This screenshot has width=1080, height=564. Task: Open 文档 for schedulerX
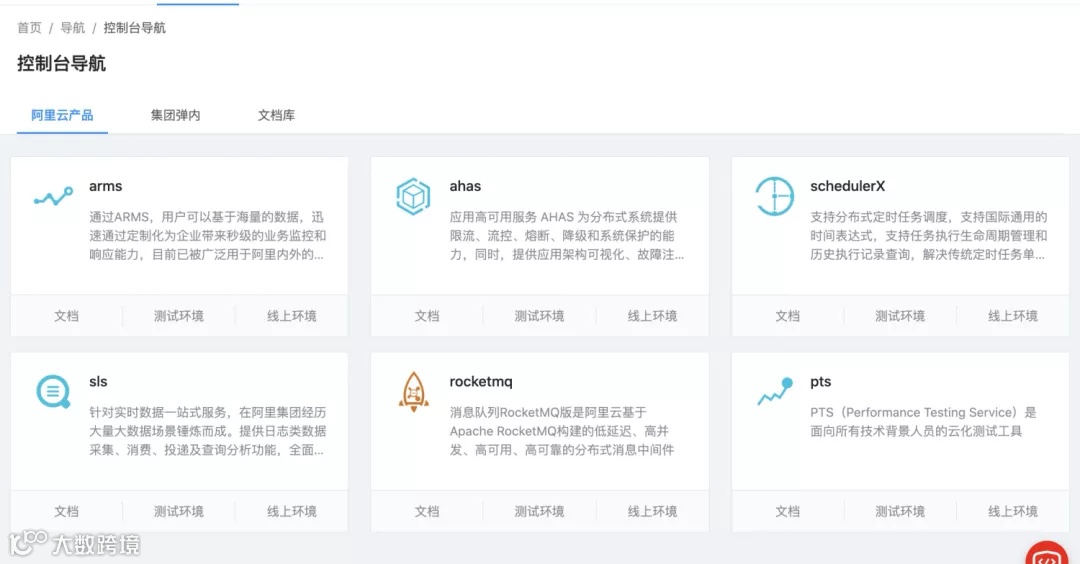click(788, 316)
